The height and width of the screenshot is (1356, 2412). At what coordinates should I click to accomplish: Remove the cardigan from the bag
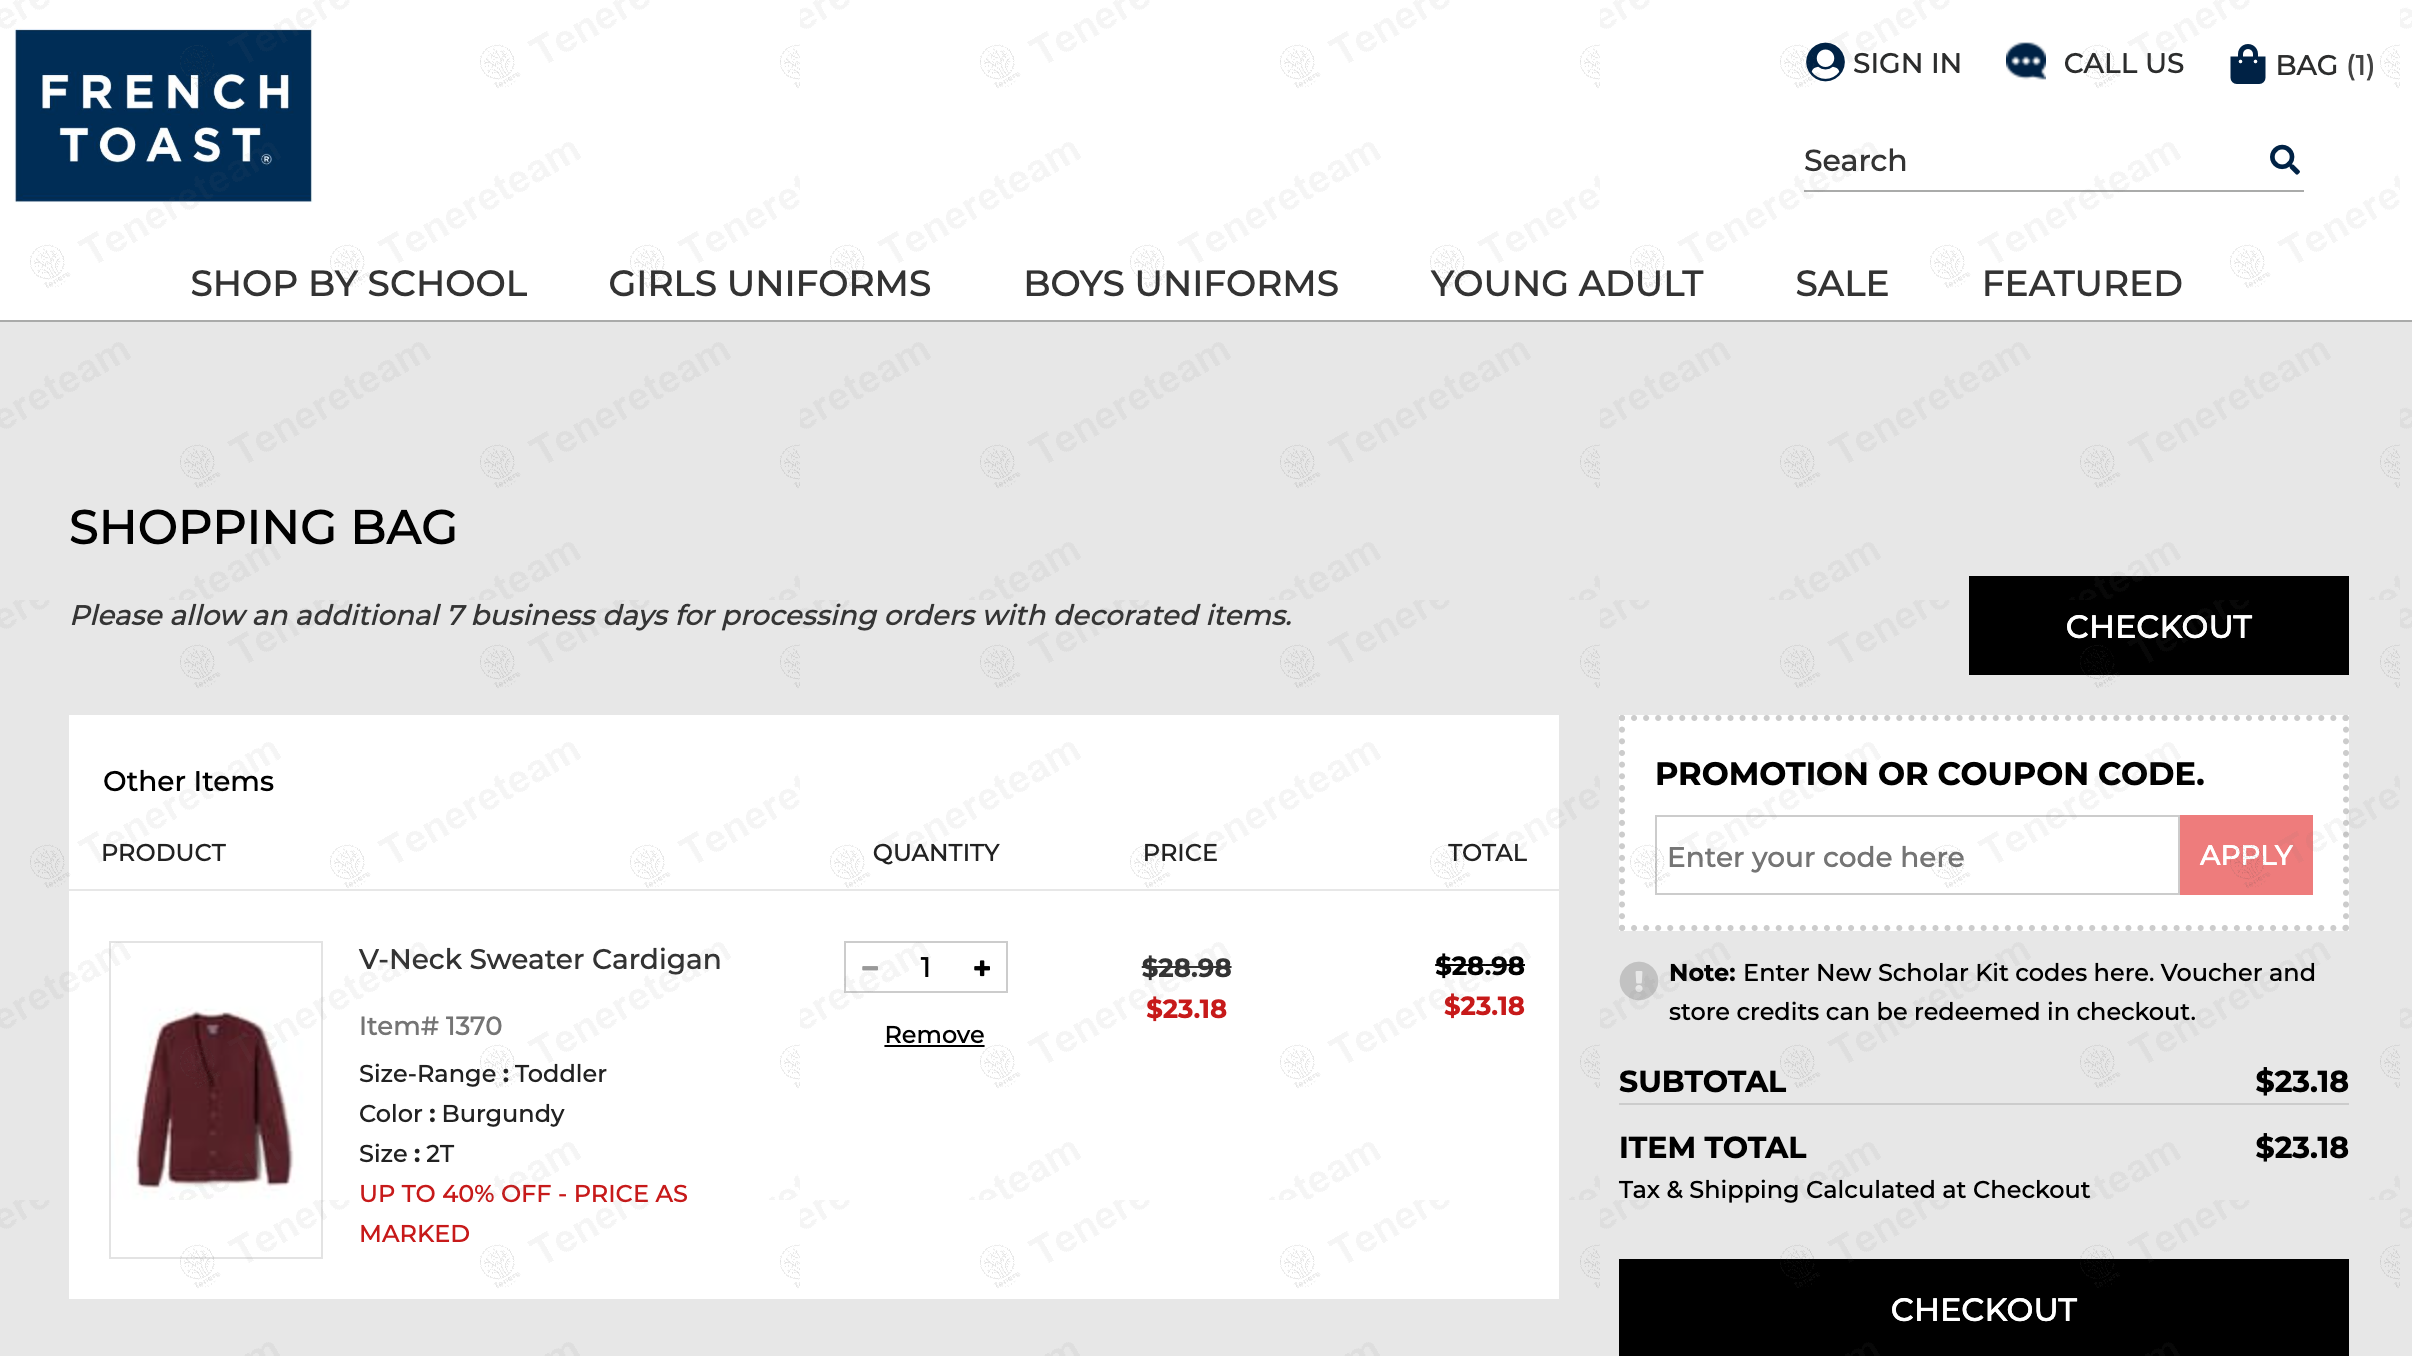pyautogui.click(x=934, y=1035)
